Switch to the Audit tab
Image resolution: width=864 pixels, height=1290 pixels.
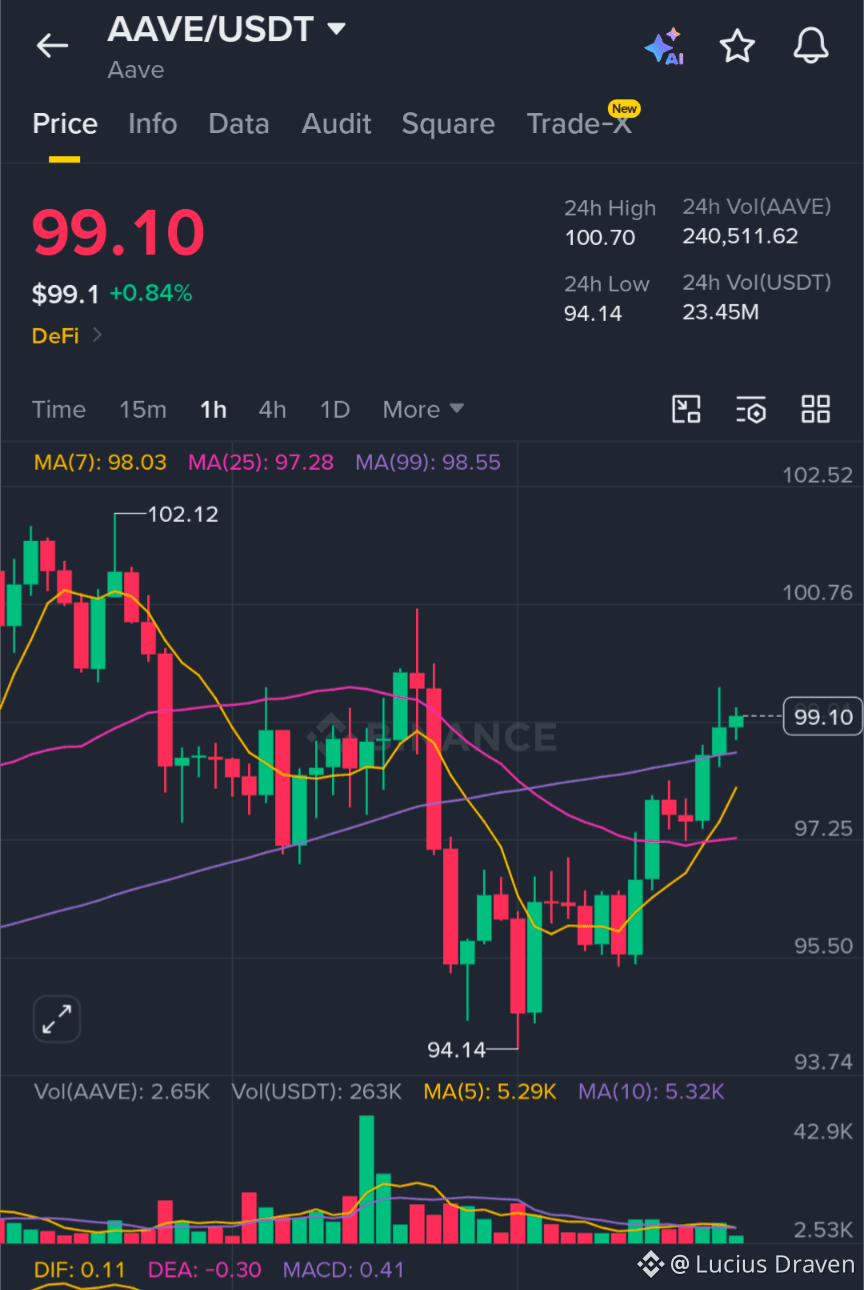[x=336, y=124]
